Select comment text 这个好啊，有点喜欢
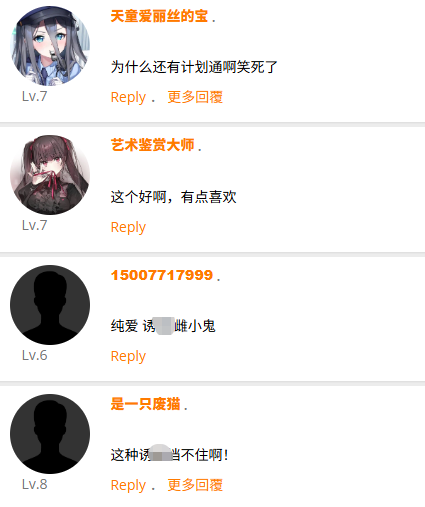The width and height of the screenshot is (425, 507). pos(174,197)
